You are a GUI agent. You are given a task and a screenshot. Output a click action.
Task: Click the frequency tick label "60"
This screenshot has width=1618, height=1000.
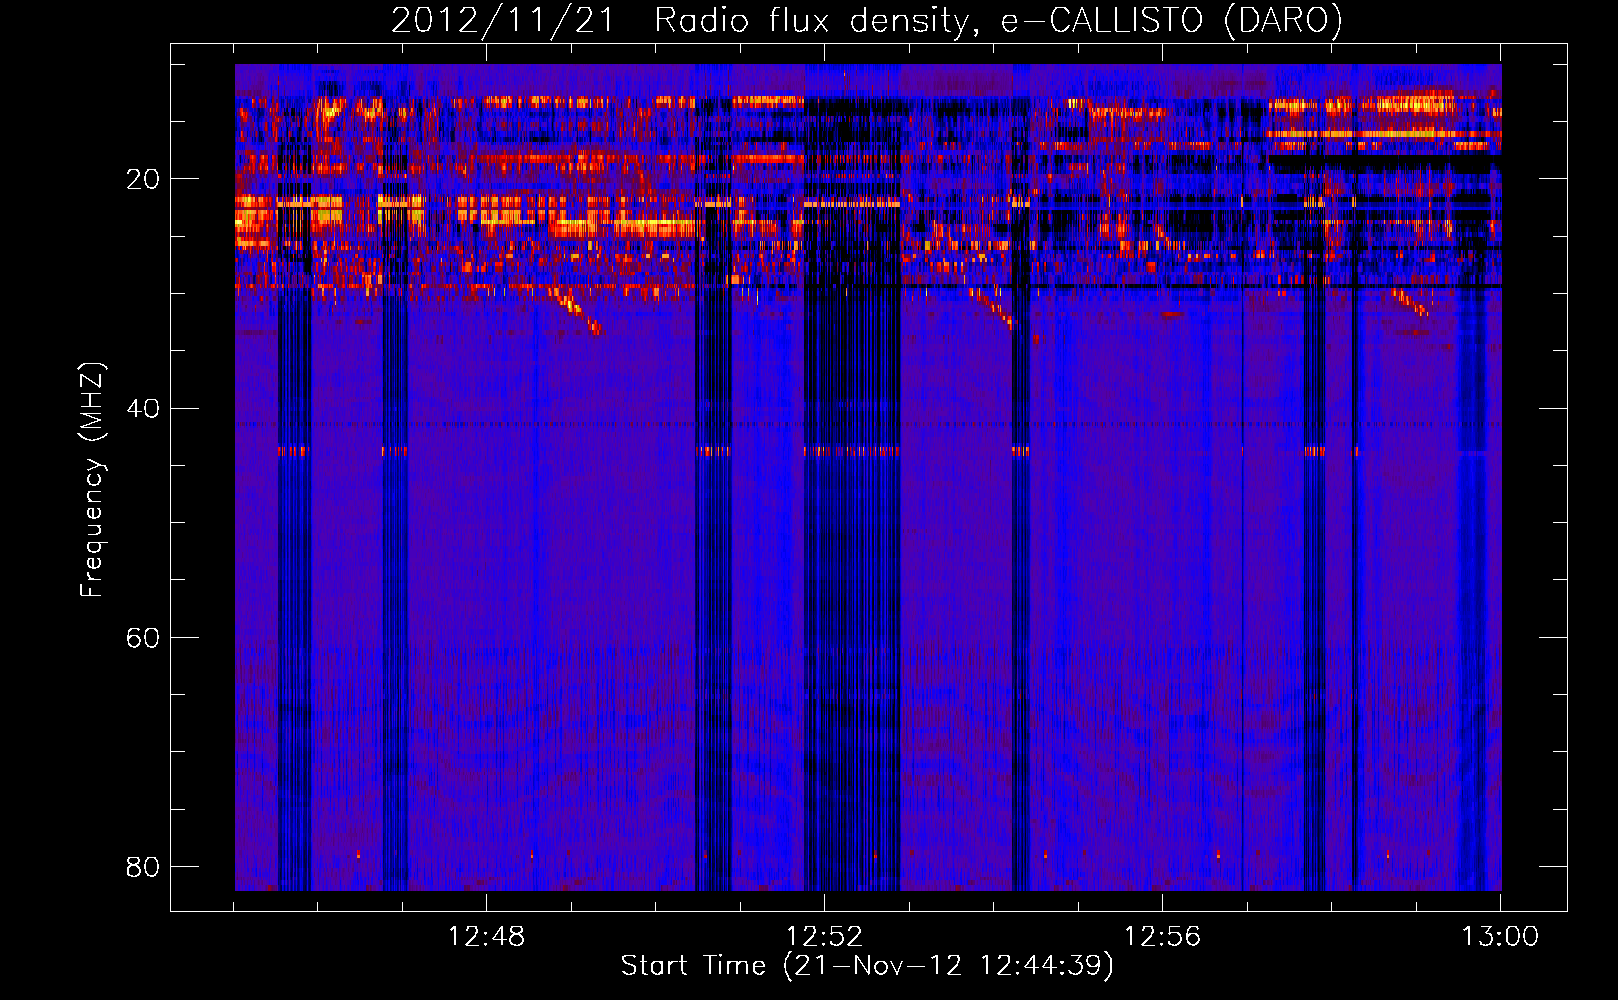(x=143, y=637)
